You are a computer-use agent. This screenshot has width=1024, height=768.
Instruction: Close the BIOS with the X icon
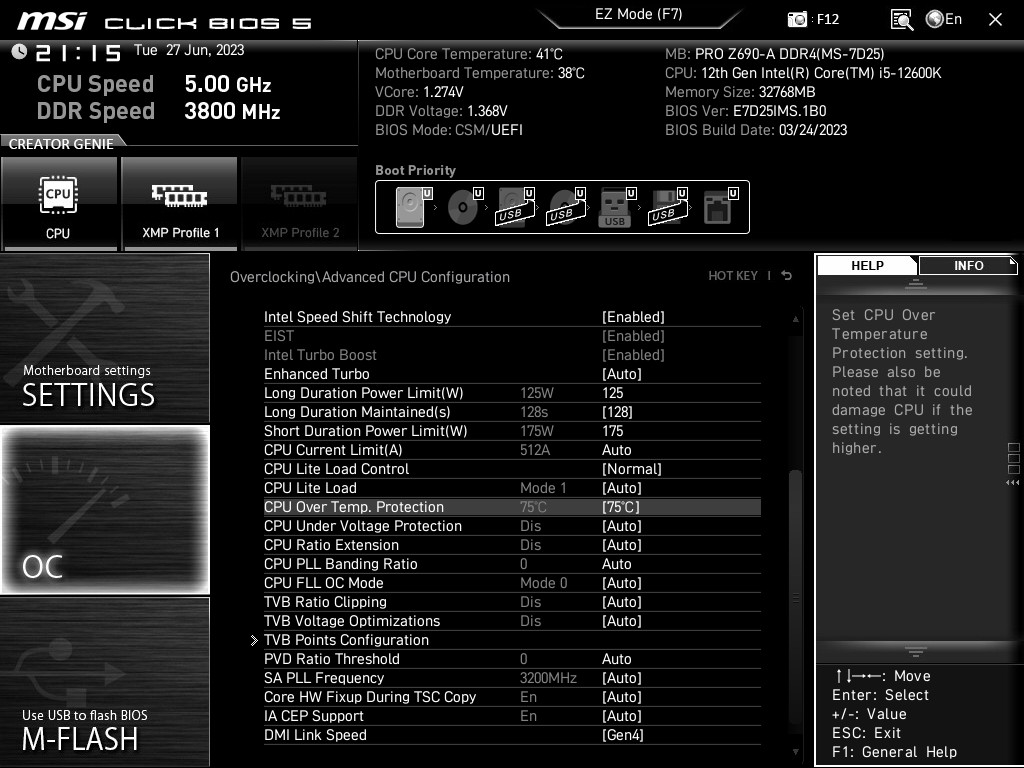click(x=995, y=20)
